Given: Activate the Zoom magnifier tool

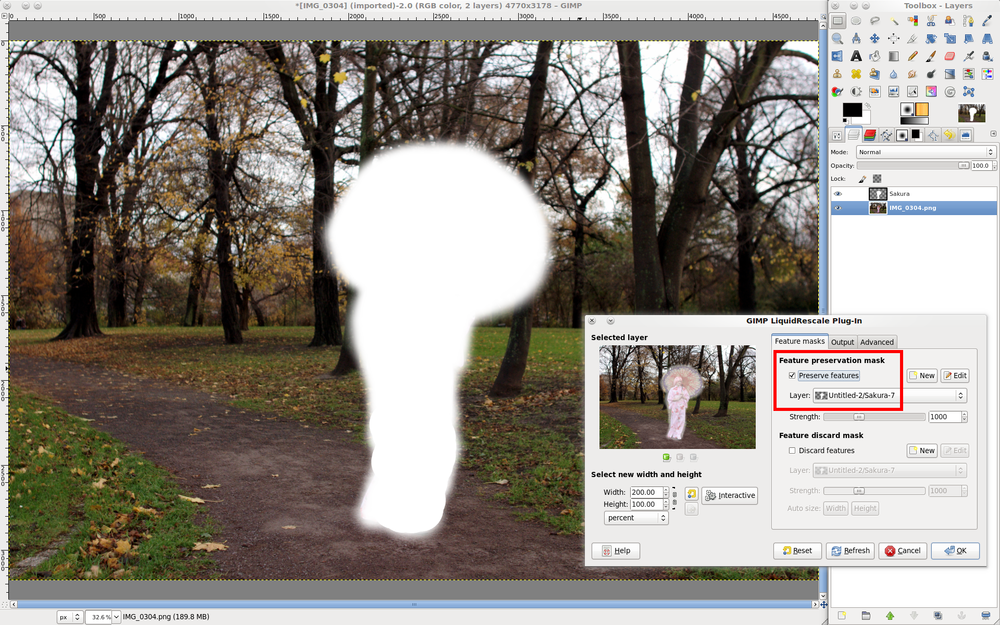Looking at the screenshot, I should click(838, 39).
